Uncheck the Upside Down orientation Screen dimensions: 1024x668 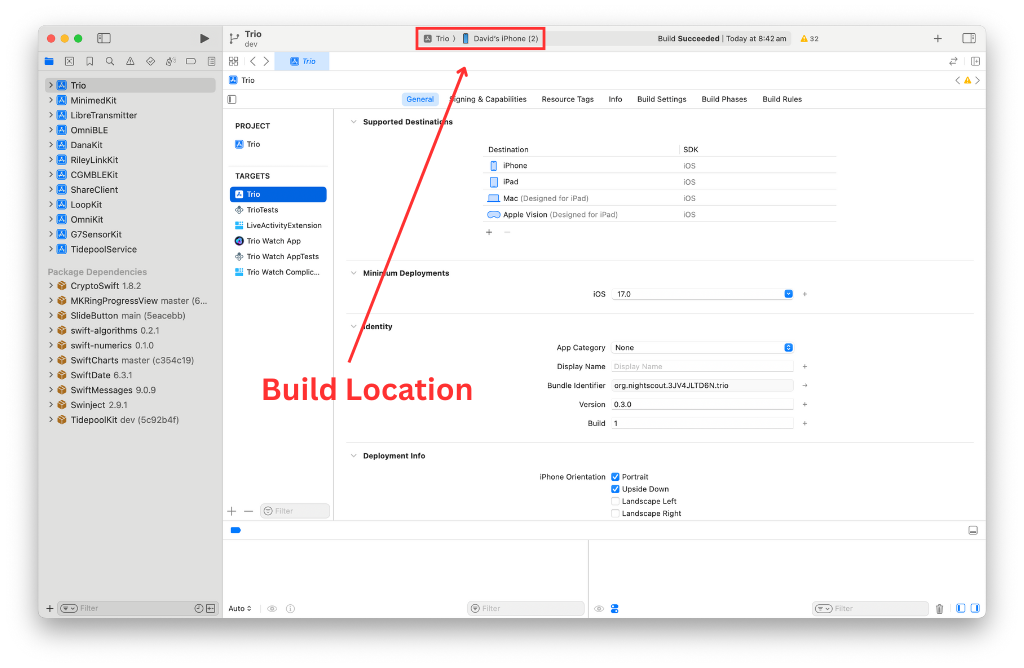(615, 489)
